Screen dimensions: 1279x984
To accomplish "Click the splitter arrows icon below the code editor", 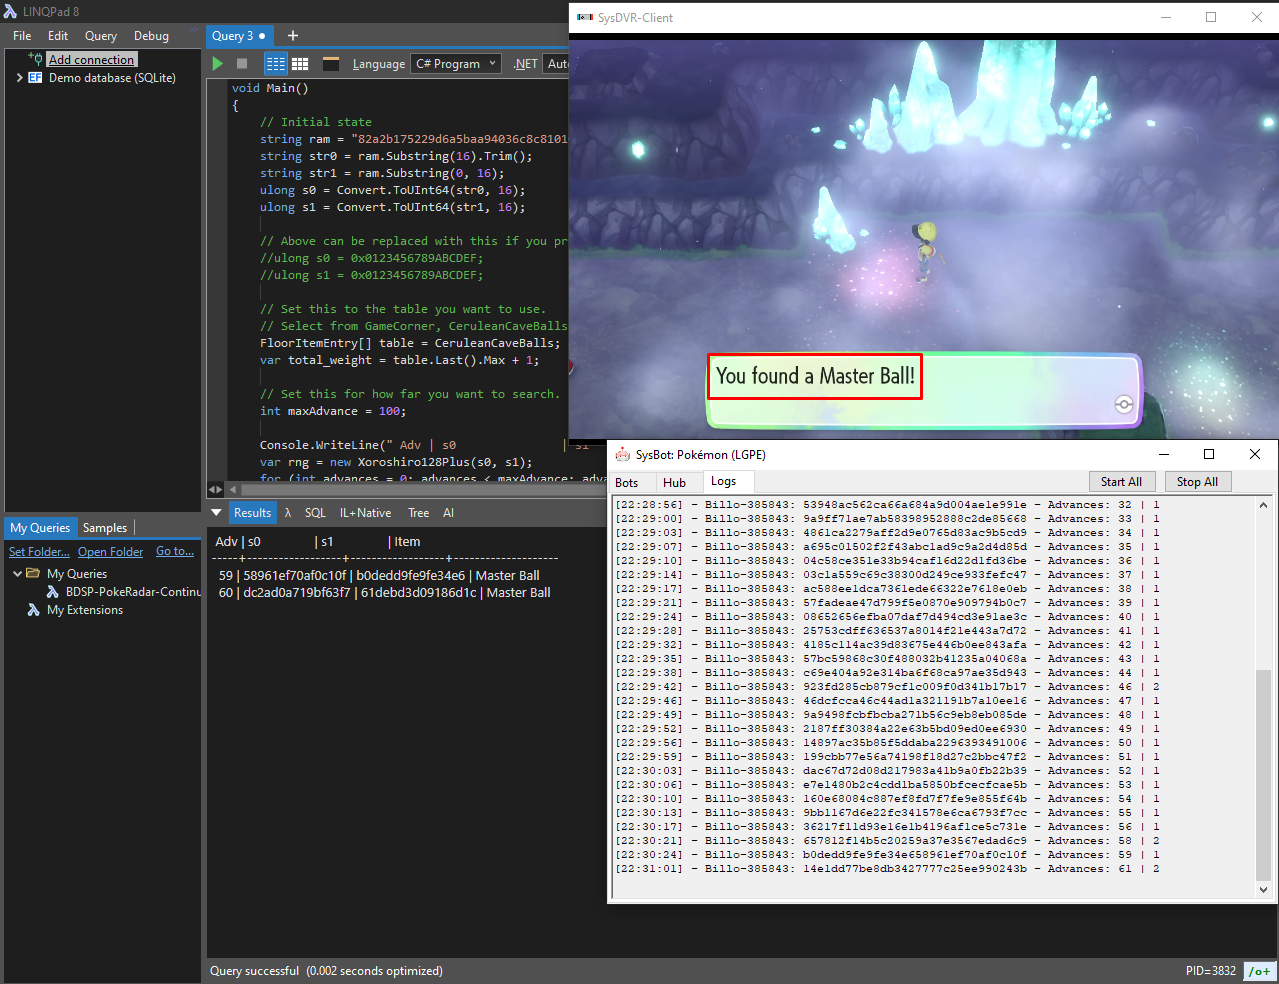I will pos(215,489).
